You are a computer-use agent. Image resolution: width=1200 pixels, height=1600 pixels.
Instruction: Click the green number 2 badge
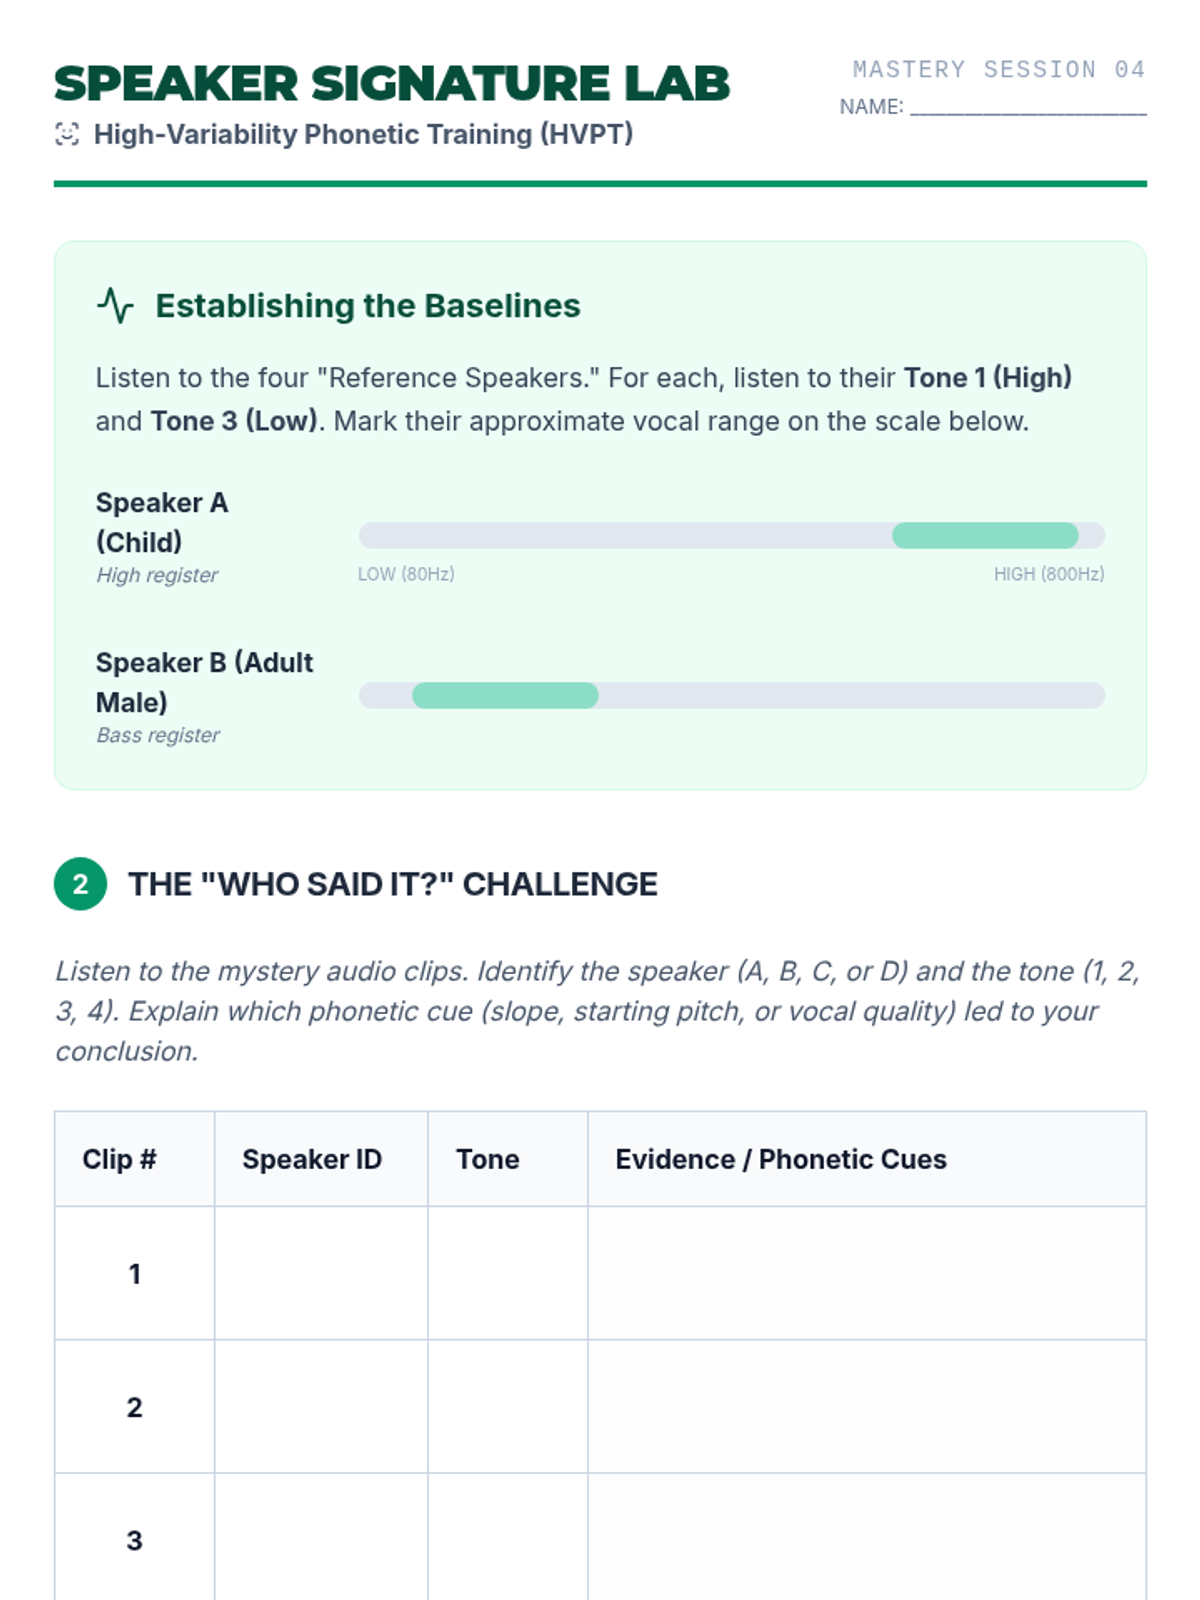[x=80, y=884]
